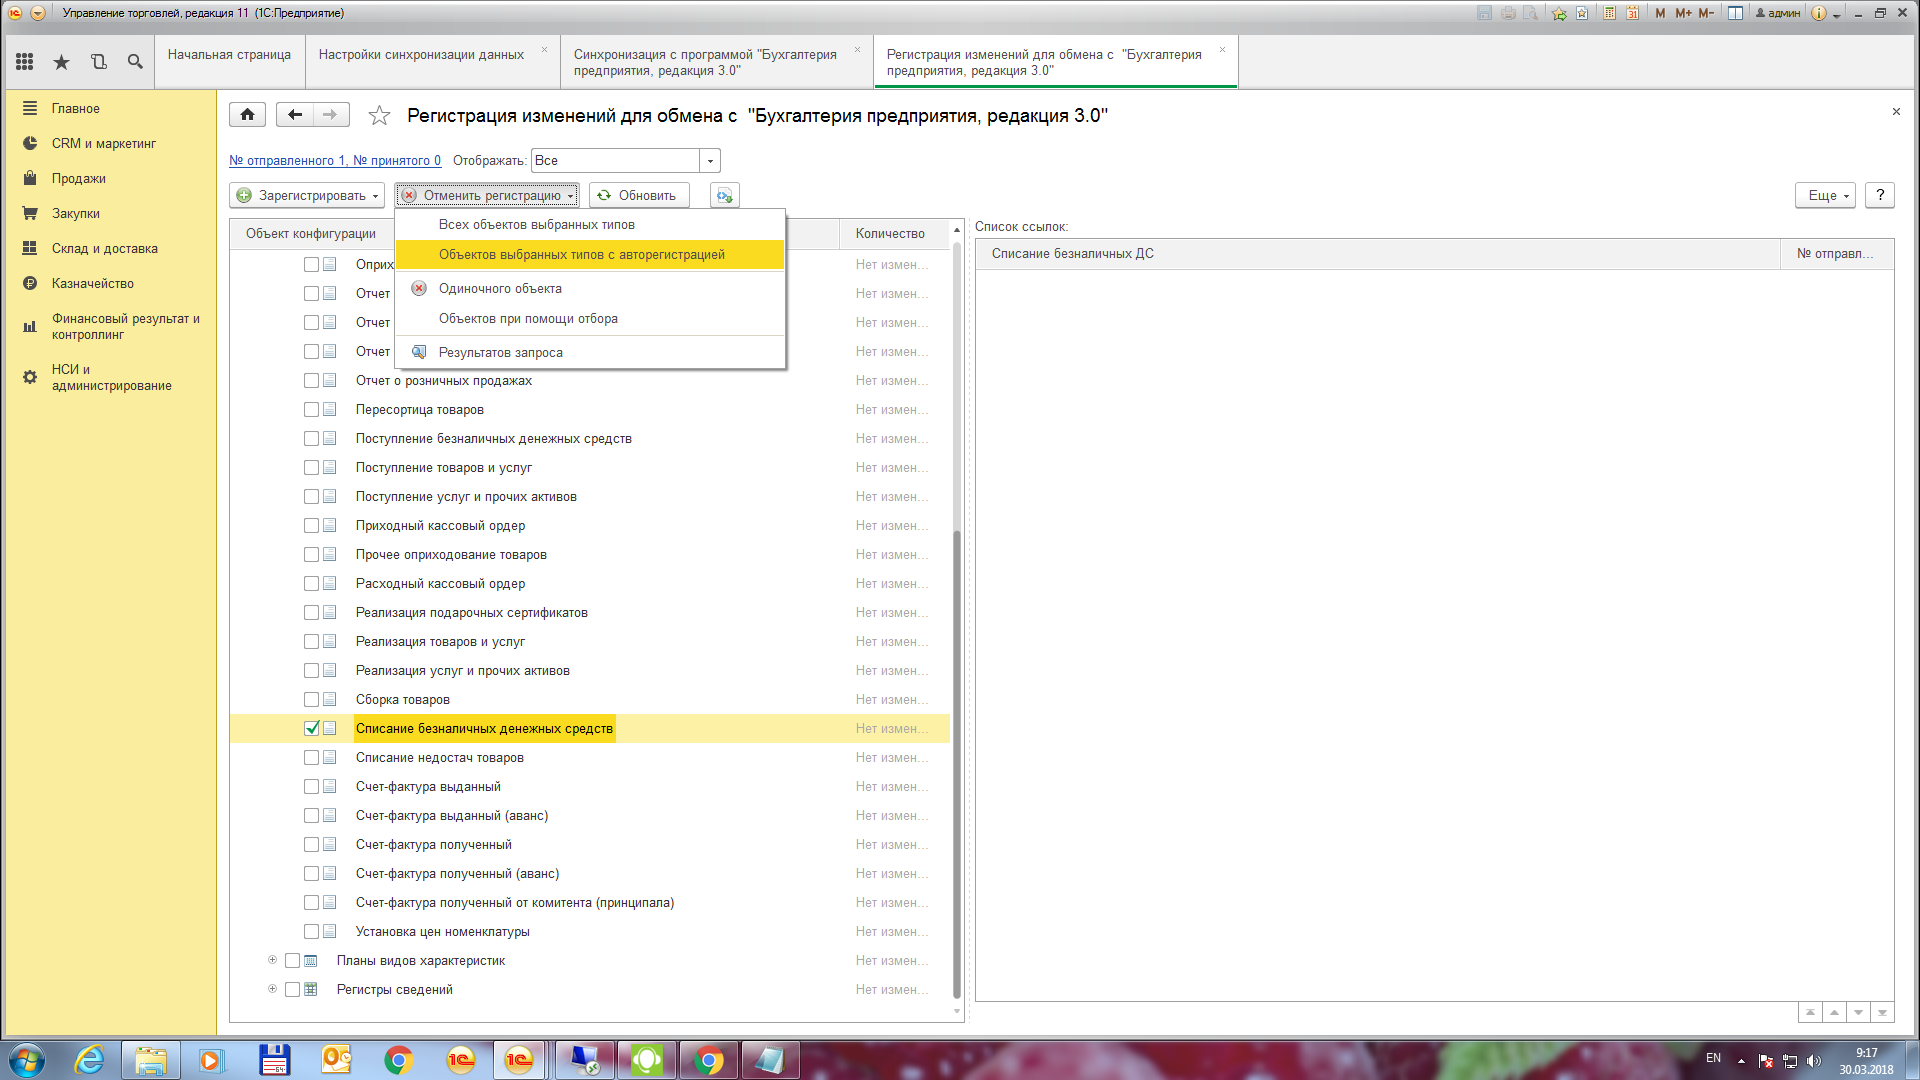Click the query results icon button next to Обновить
Viewport: 1920px width, 1080px height.
tap(725, 195)
